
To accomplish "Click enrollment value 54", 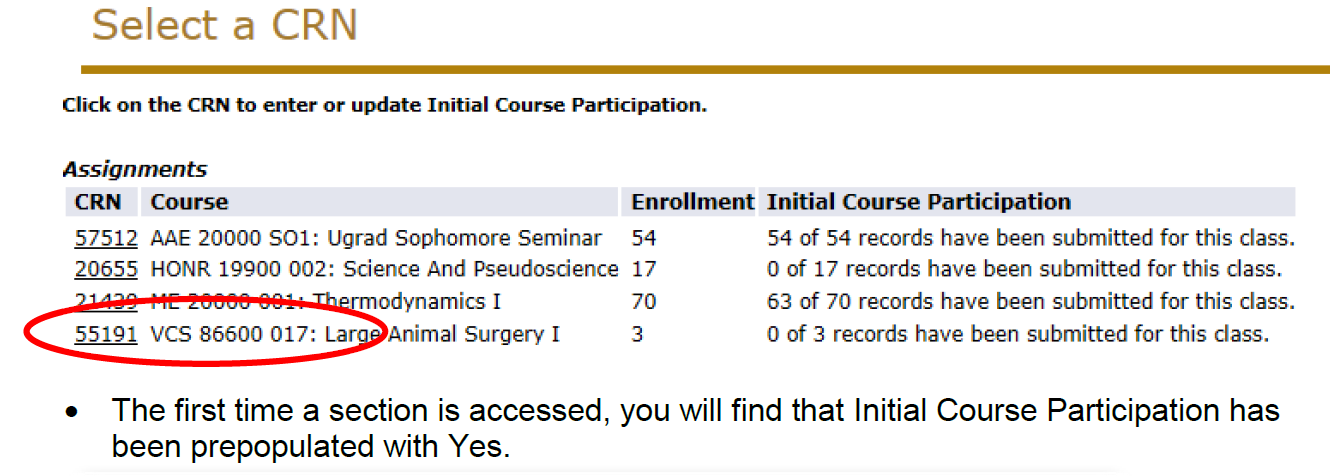I will (x=644, y=238).
